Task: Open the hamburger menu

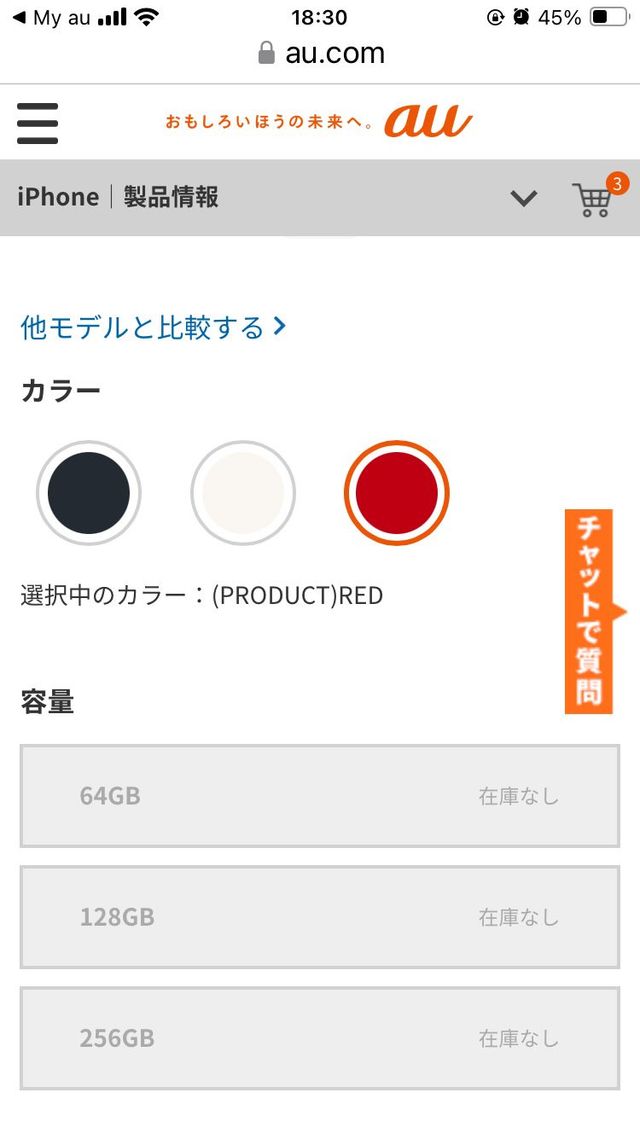Action: 37,123
